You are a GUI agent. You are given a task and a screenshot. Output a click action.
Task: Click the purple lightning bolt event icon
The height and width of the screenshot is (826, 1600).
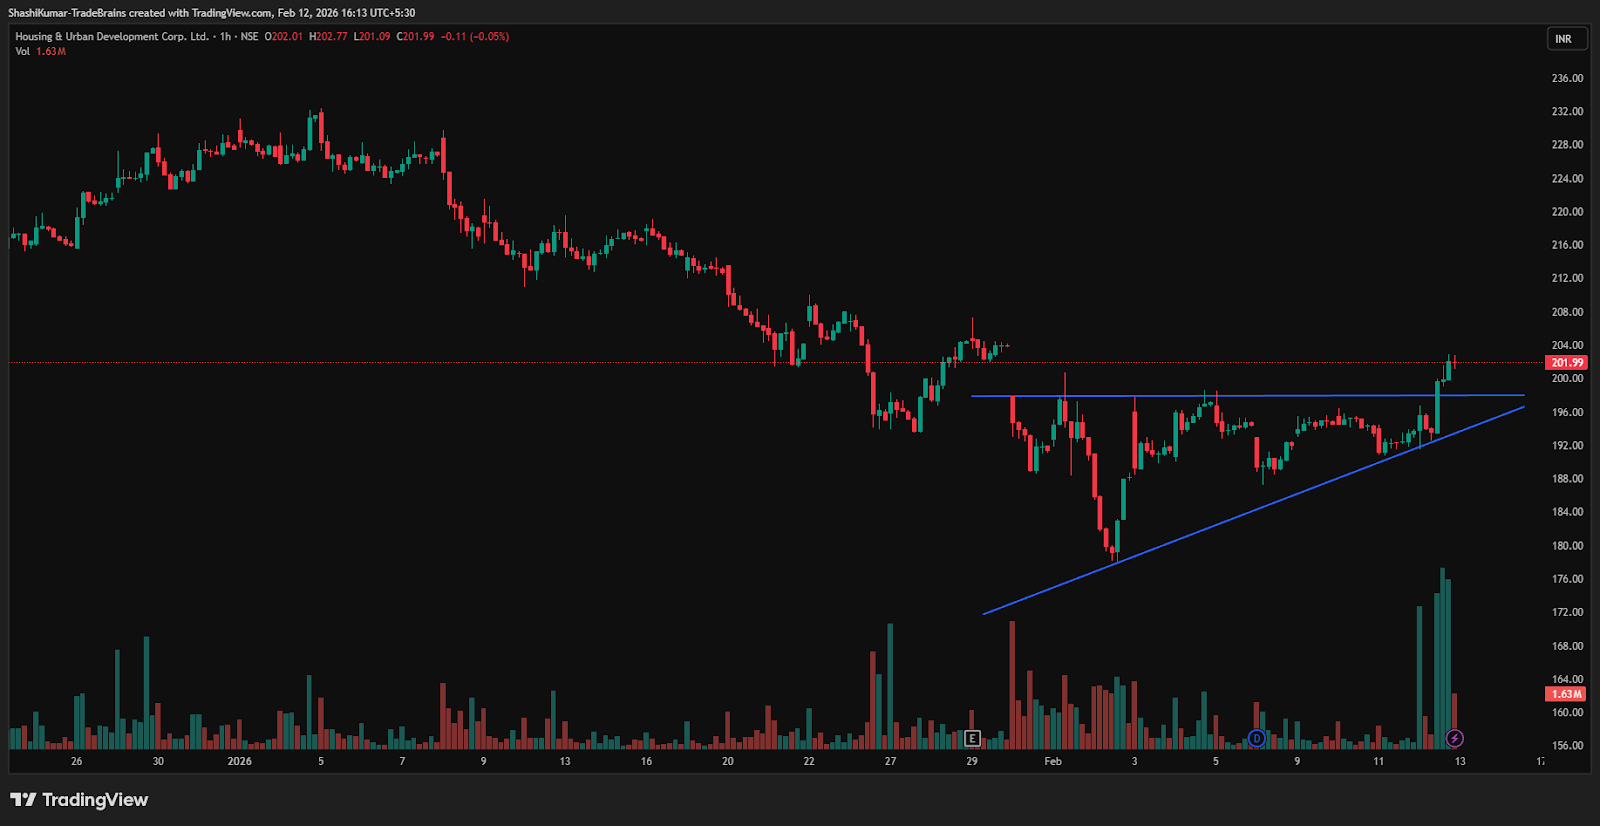pyautogui.click(x=1455, y=738)
